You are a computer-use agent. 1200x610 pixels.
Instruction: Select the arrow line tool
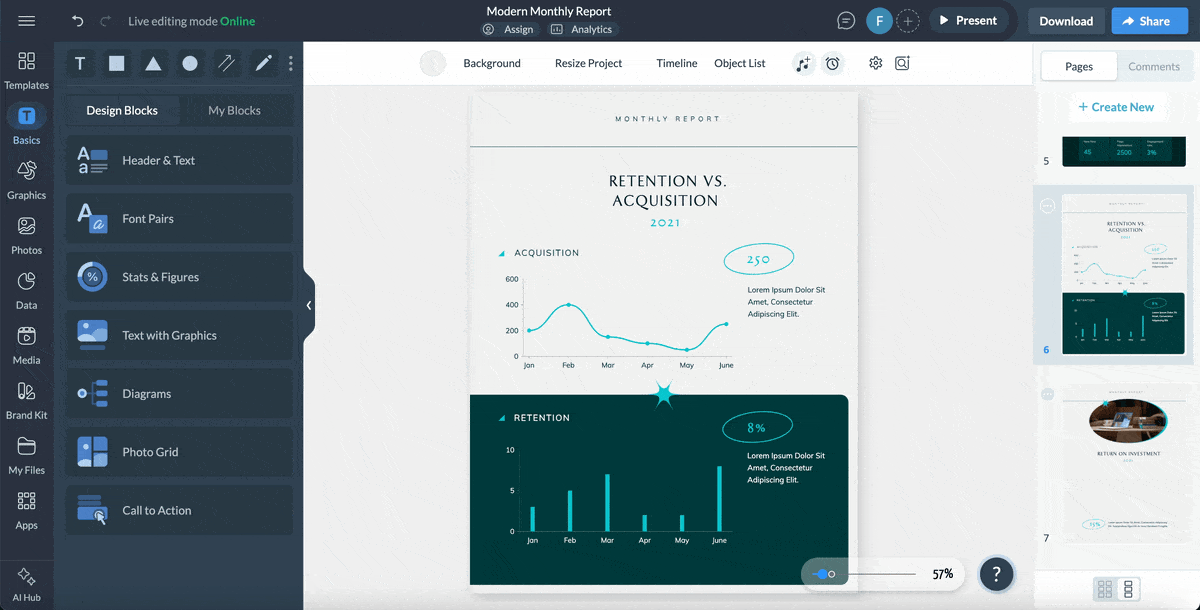click(x=226, y=63)
